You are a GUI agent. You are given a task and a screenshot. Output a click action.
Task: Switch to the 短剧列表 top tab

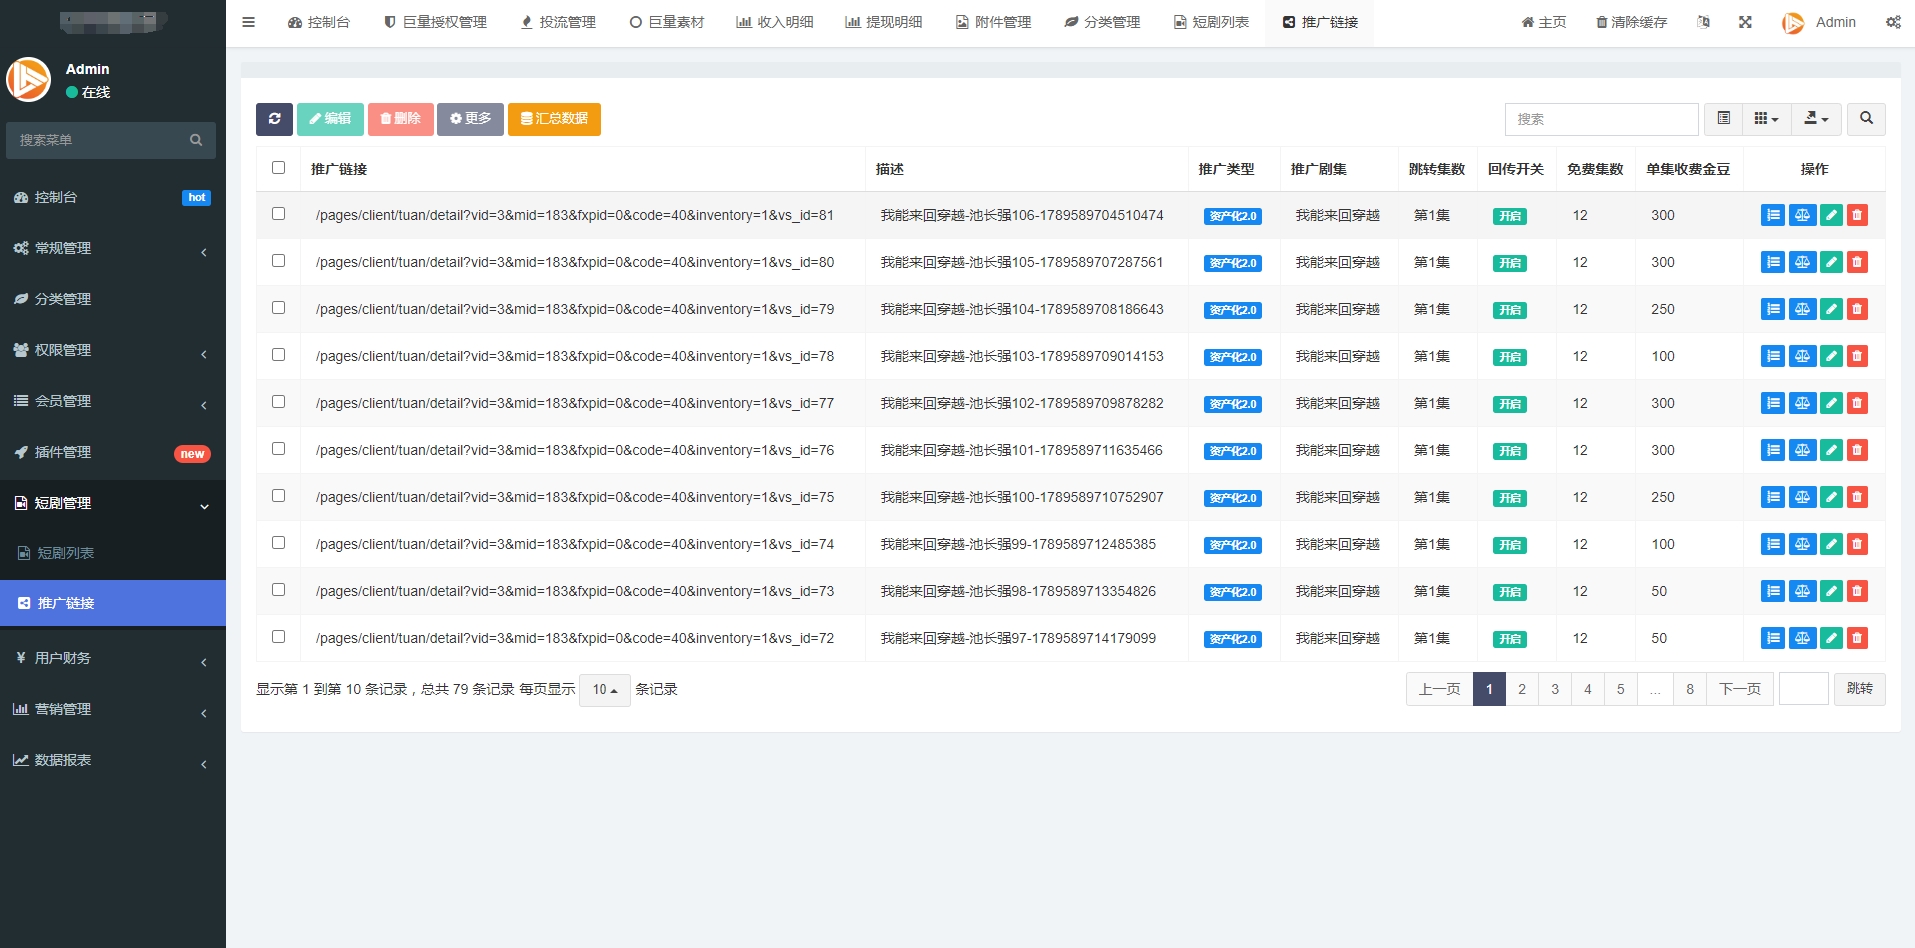tap(1211, 22)
